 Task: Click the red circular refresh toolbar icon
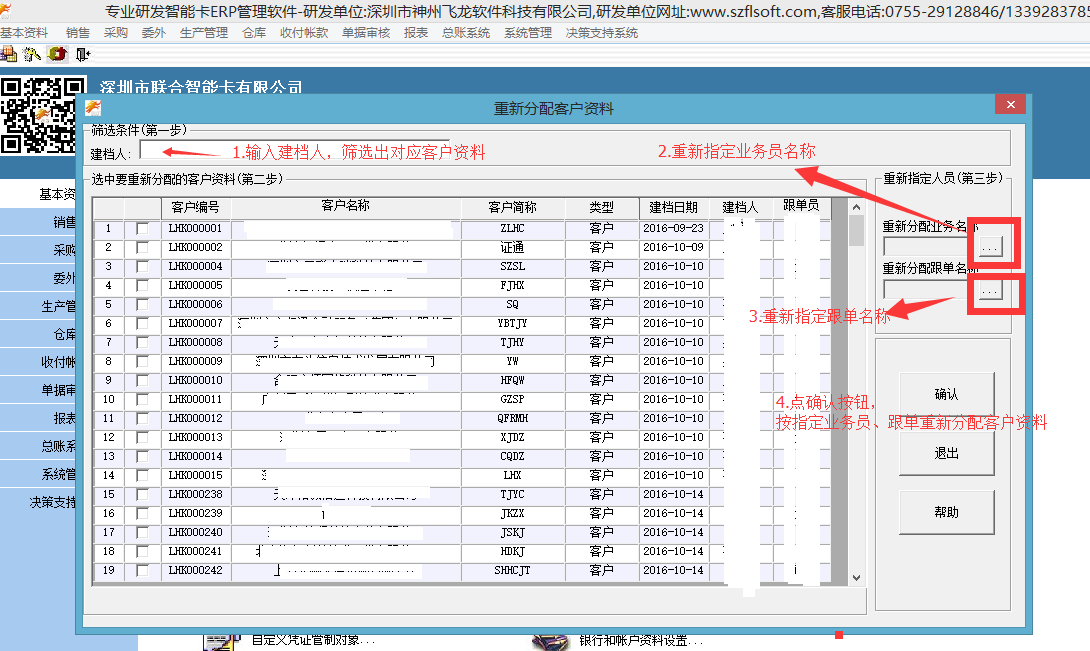click(57, 54)
